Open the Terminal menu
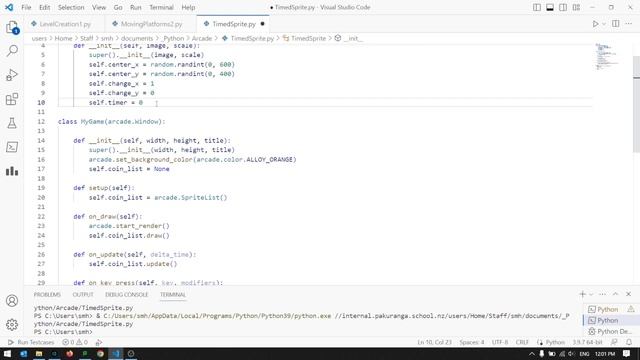 161,7
